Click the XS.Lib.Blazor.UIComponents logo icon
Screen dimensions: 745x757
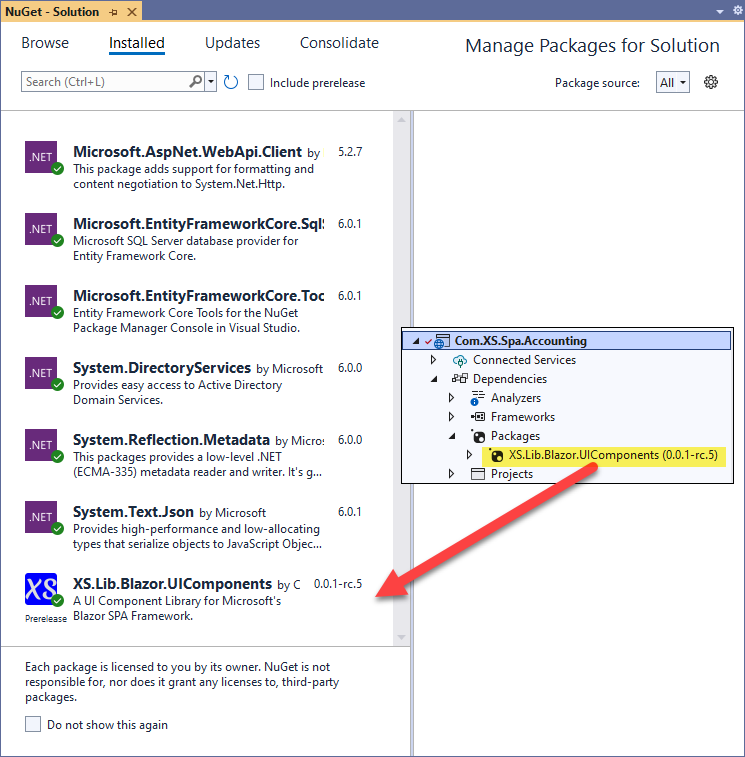tap(41, 589)
